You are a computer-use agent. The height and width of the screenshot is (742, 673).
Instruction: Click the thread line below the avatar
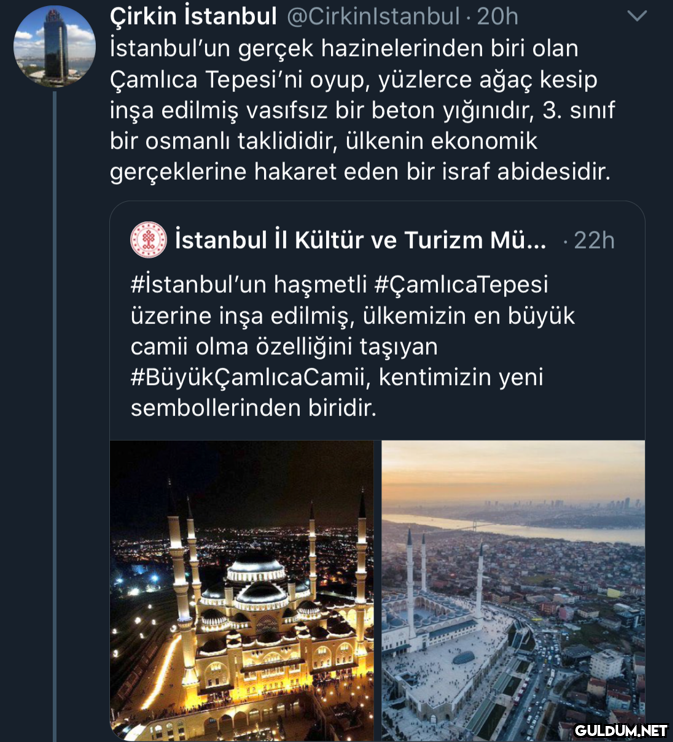(x=54, y=400)
